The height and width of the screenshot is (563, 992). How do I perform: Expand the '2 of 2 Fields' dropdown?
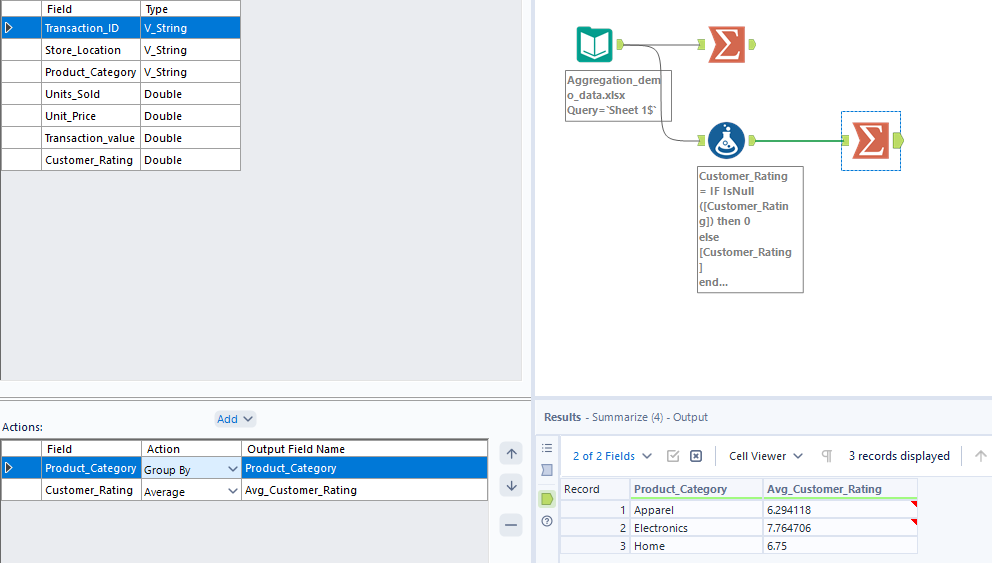(x=612, y=456)
